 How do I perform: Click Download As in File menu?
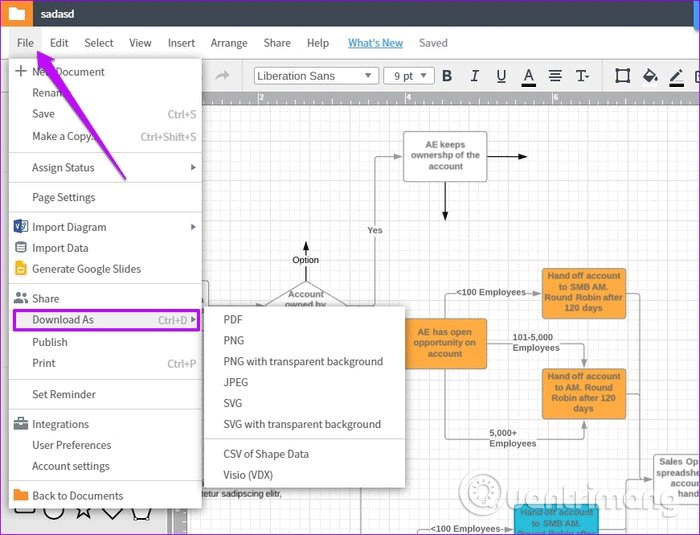(x=106, y=320)
